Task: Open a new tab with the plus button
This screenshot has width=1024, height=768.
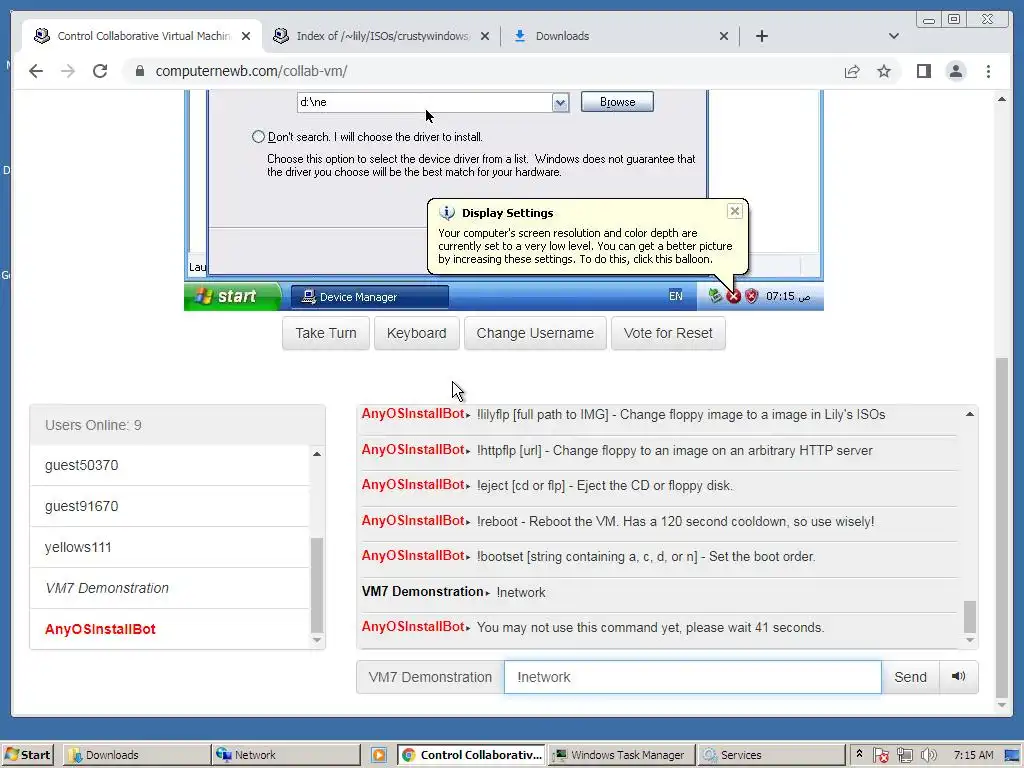Action: coord(761,36)
